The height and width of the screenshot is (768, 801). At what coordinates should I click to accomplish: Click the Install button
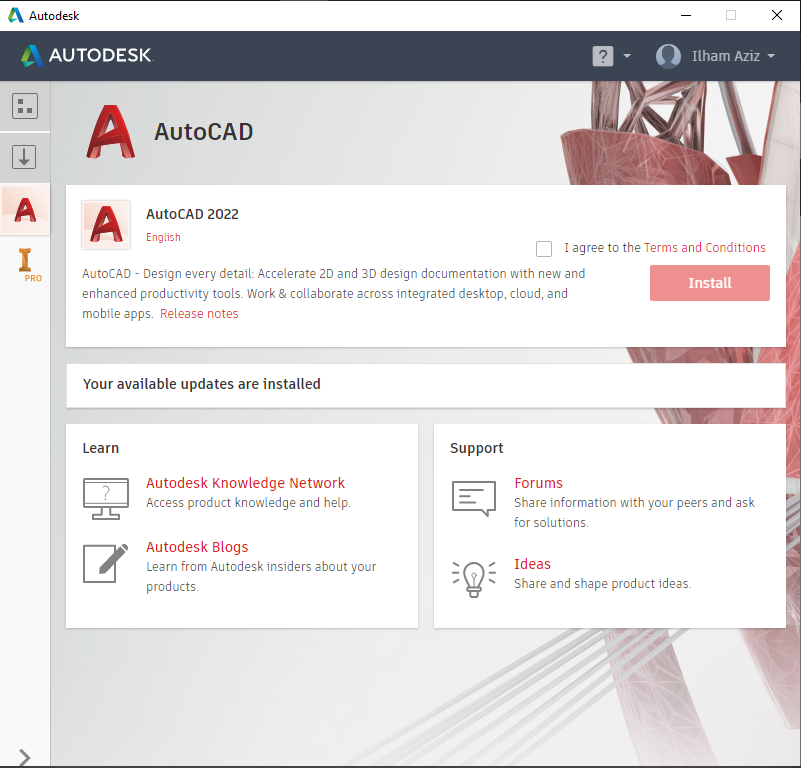pos(710,283)
